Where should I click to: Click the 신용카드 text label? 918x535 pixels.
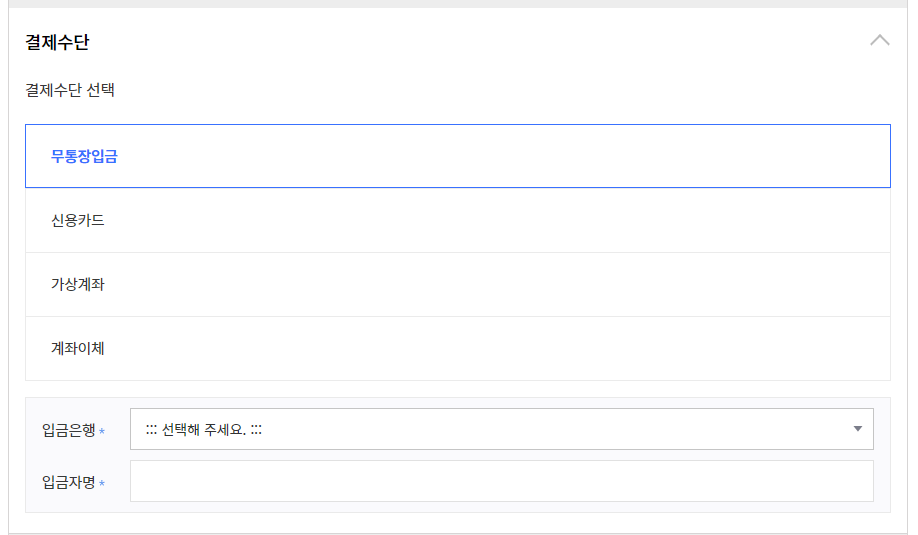pyautogui.click(x=78, y=221)
